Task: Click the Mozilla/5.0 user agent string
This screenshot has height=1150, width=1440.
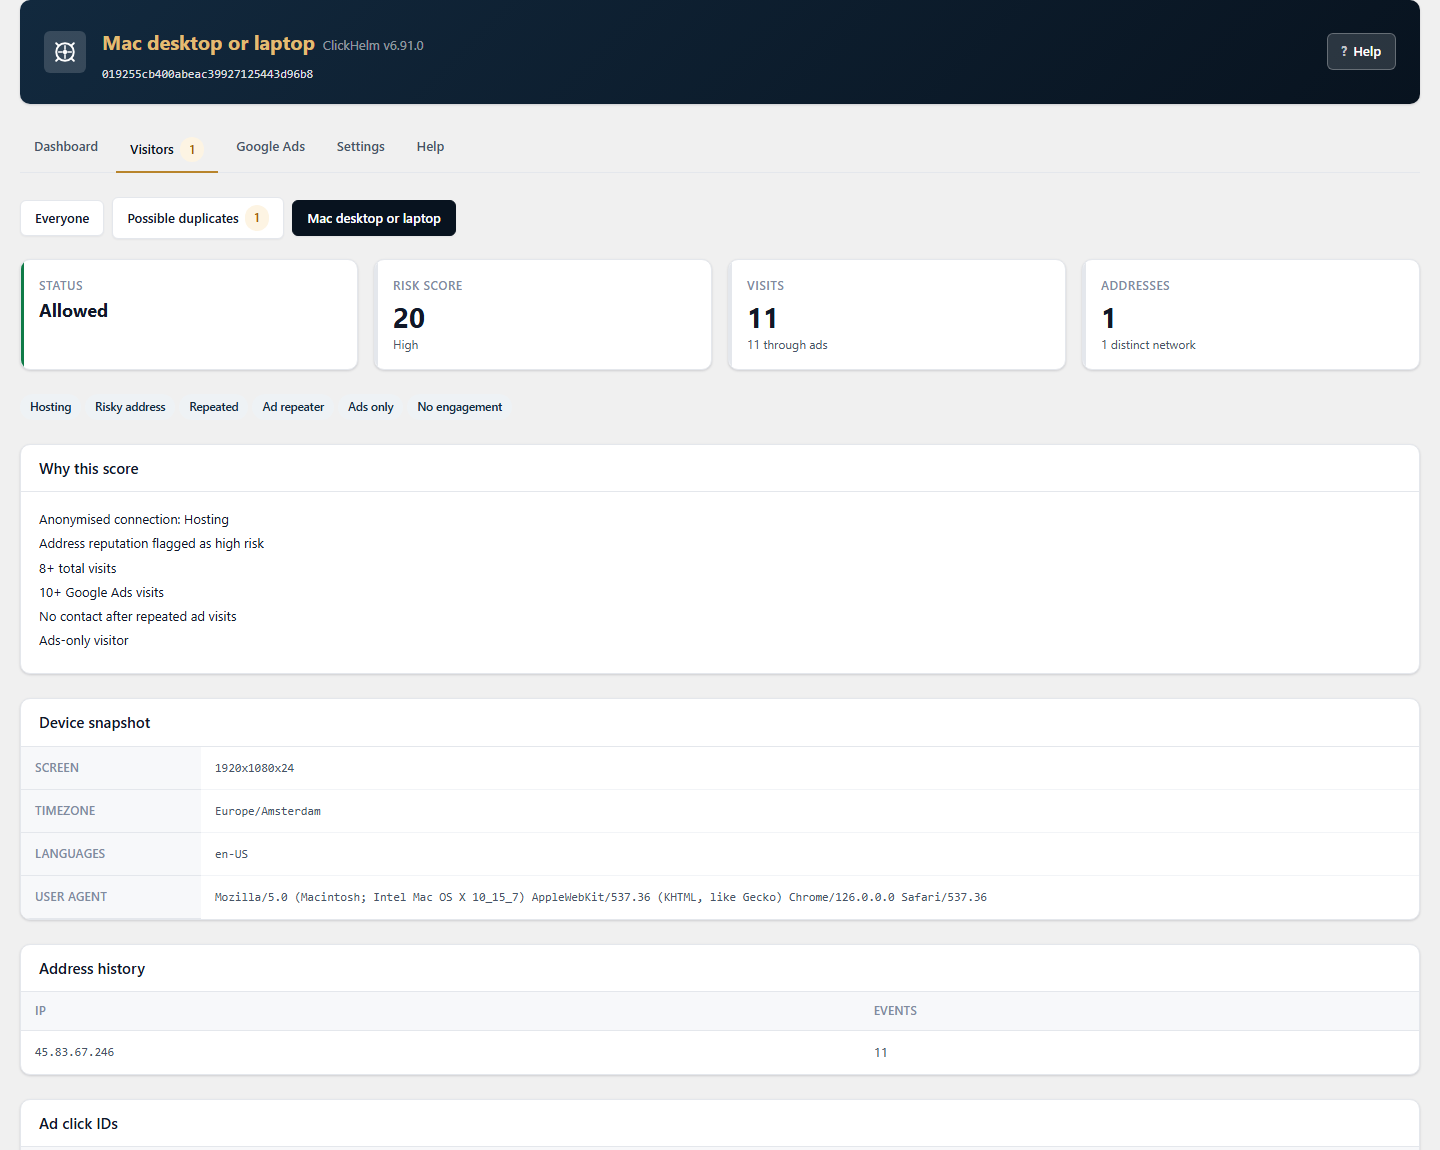Action: click(601, 898)
